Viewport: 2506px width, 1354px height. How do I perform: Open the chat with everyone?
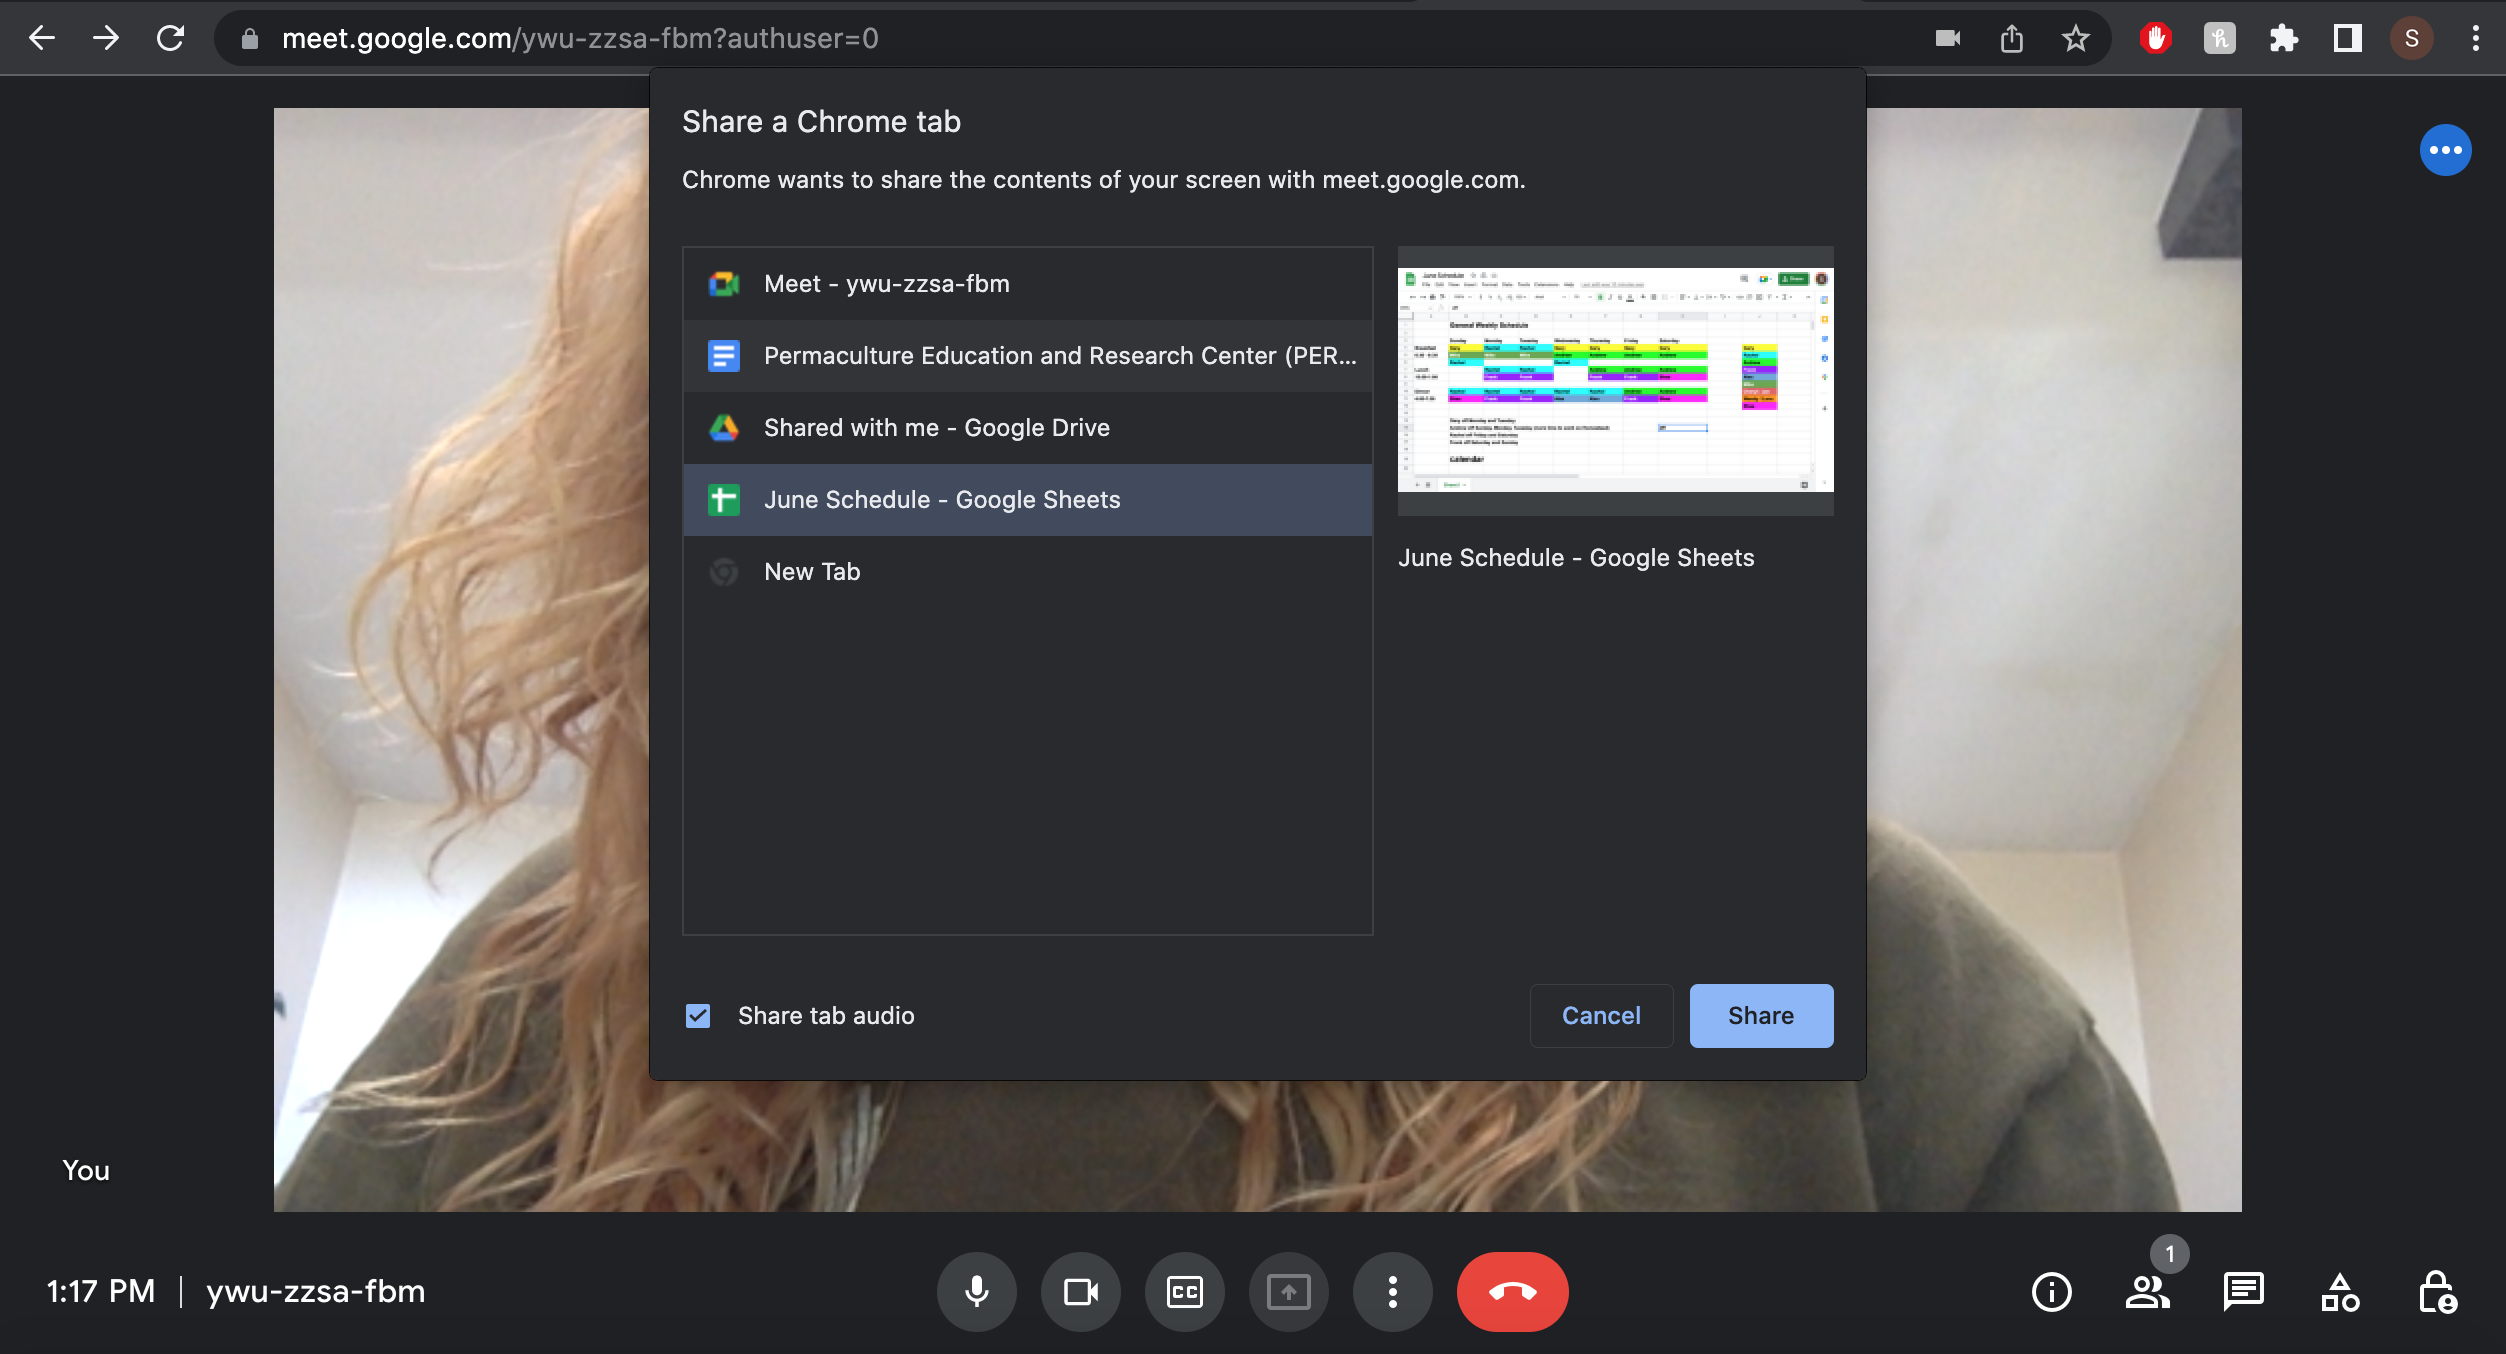click(2243, 1291)
